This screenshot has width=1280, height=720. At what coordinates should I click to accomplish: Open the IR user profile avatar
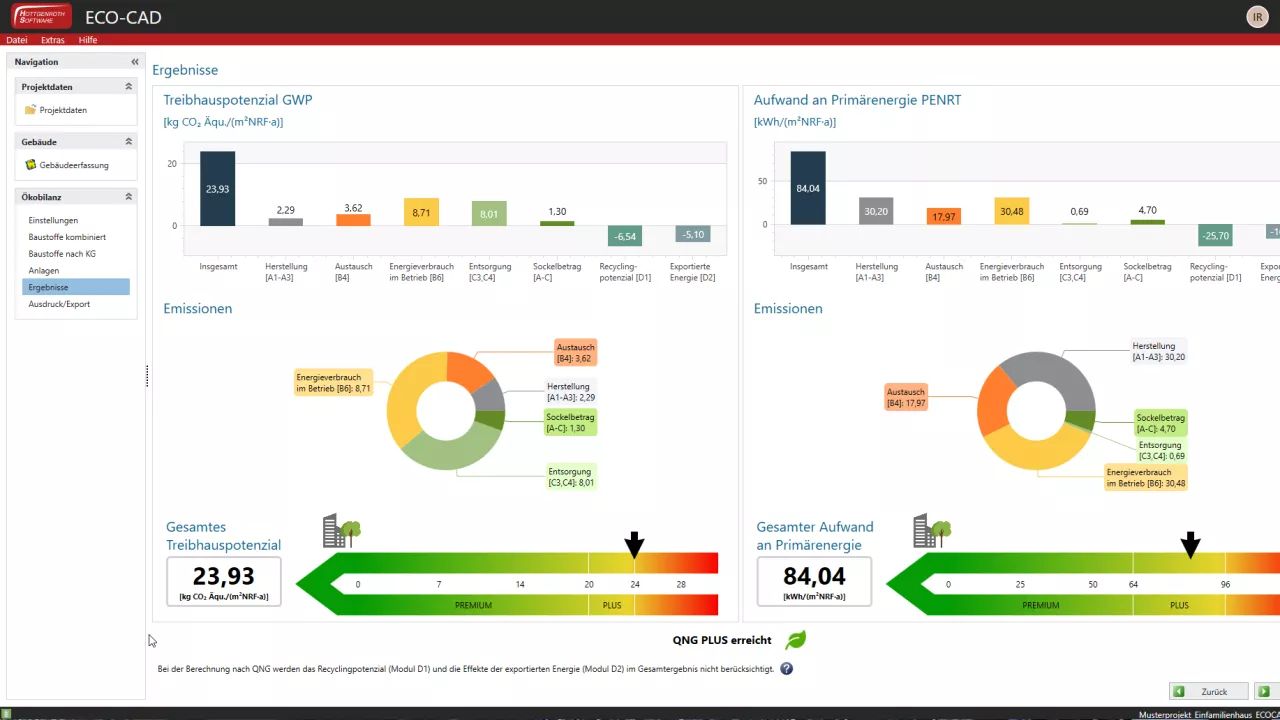coord(1256,17)
